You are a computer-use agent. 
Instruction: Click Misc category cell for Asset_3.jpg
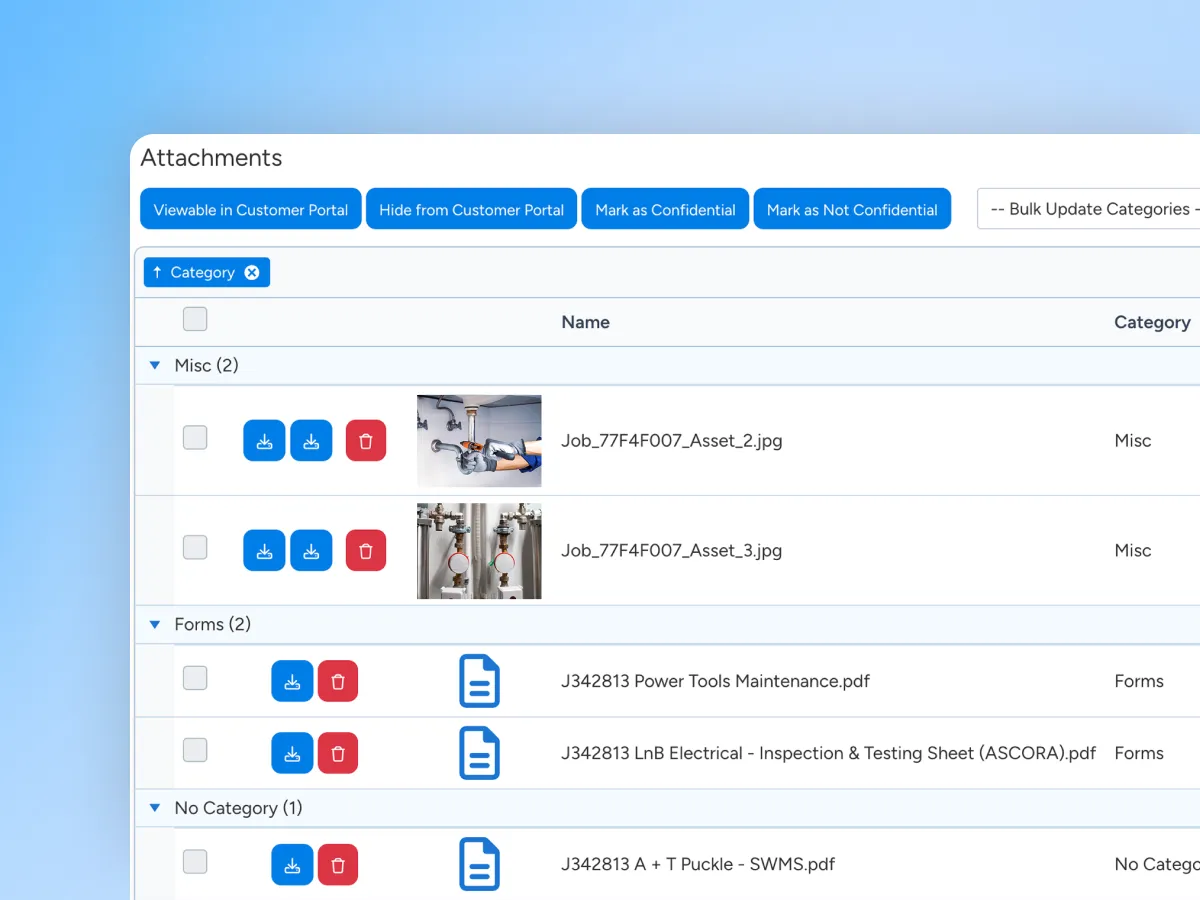1133,551
